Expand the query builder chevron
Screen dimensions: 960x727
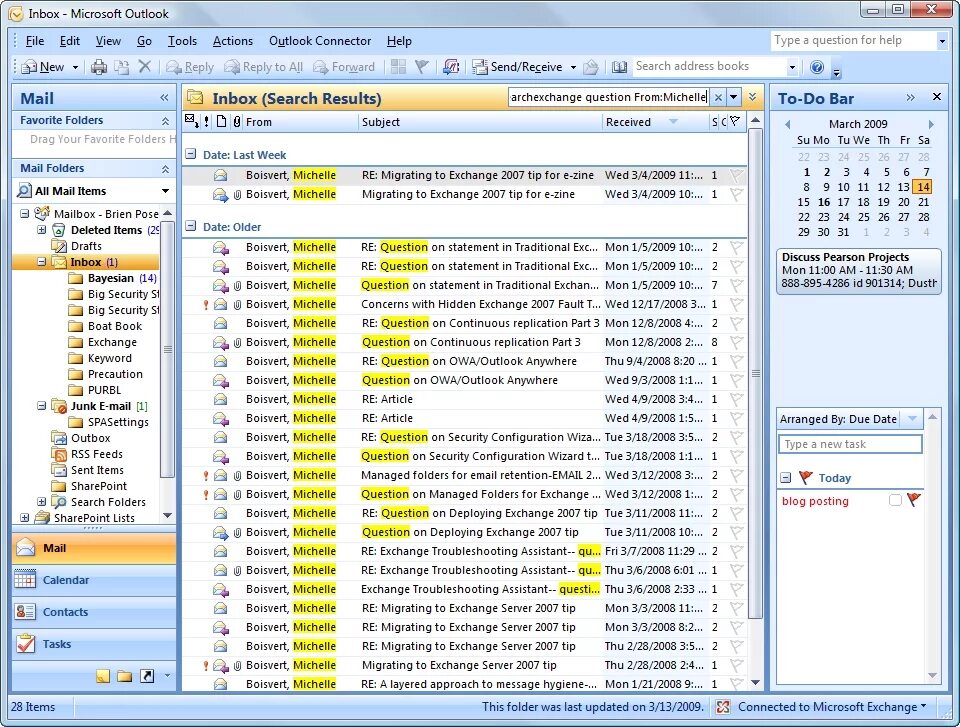pyautogui.click(x=752, y=97)
